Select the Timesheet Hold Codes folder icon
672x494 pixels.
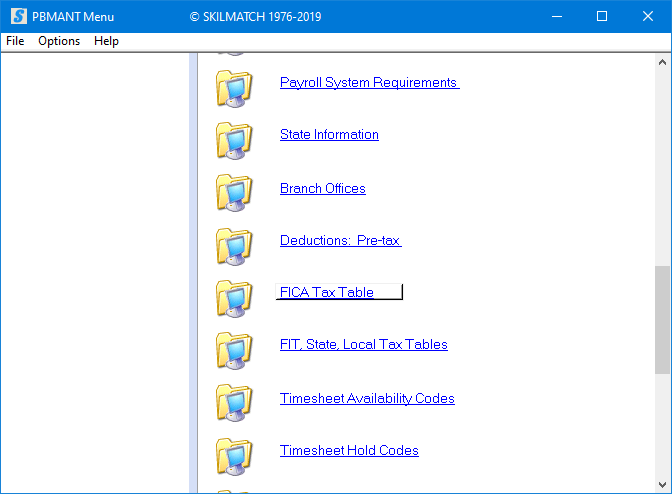coord(234,454)
